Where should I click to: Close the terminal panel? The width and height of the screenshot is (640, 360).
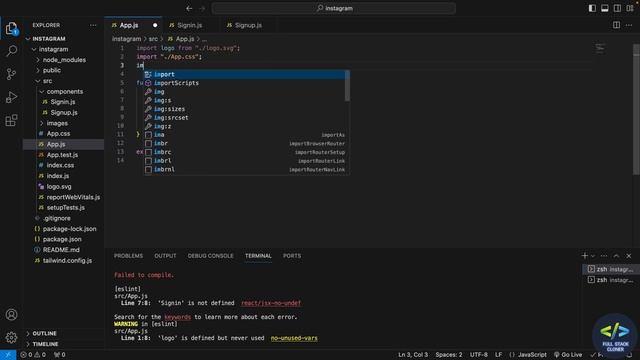pos(629,256)
